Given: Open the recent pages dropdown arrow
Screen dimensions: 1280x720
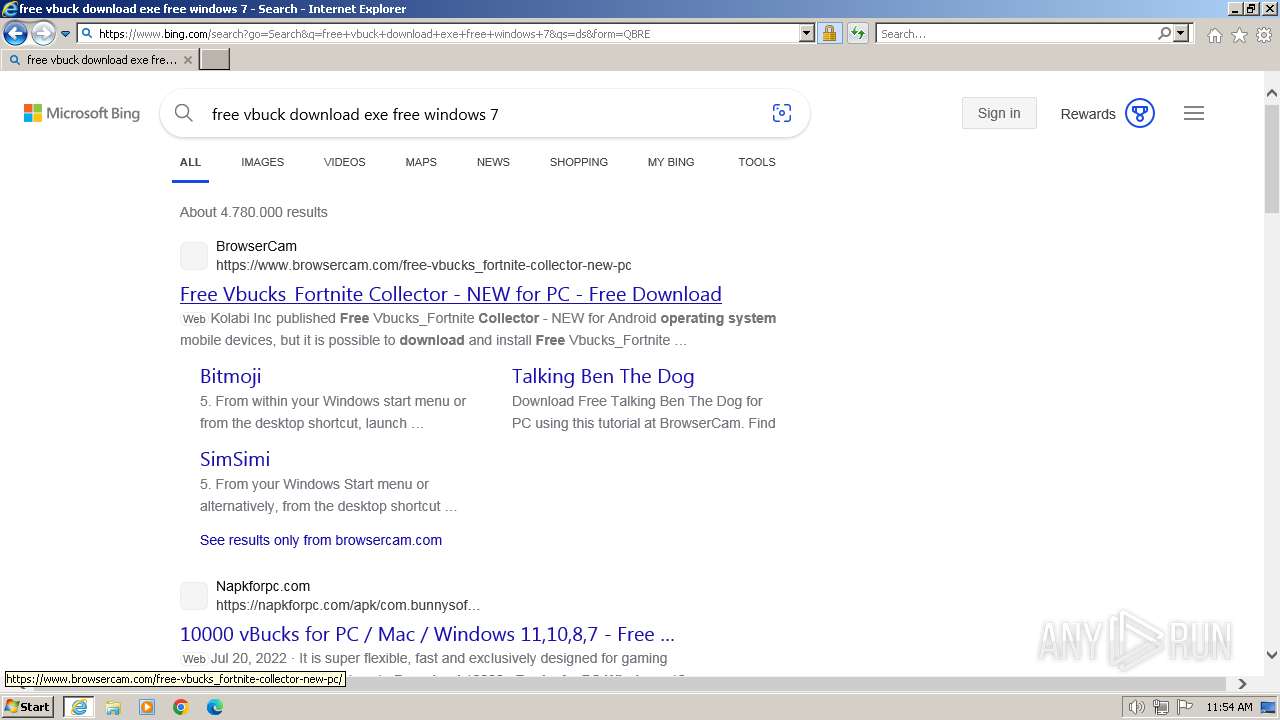Looking at the screenshot, I should (65, 34).
